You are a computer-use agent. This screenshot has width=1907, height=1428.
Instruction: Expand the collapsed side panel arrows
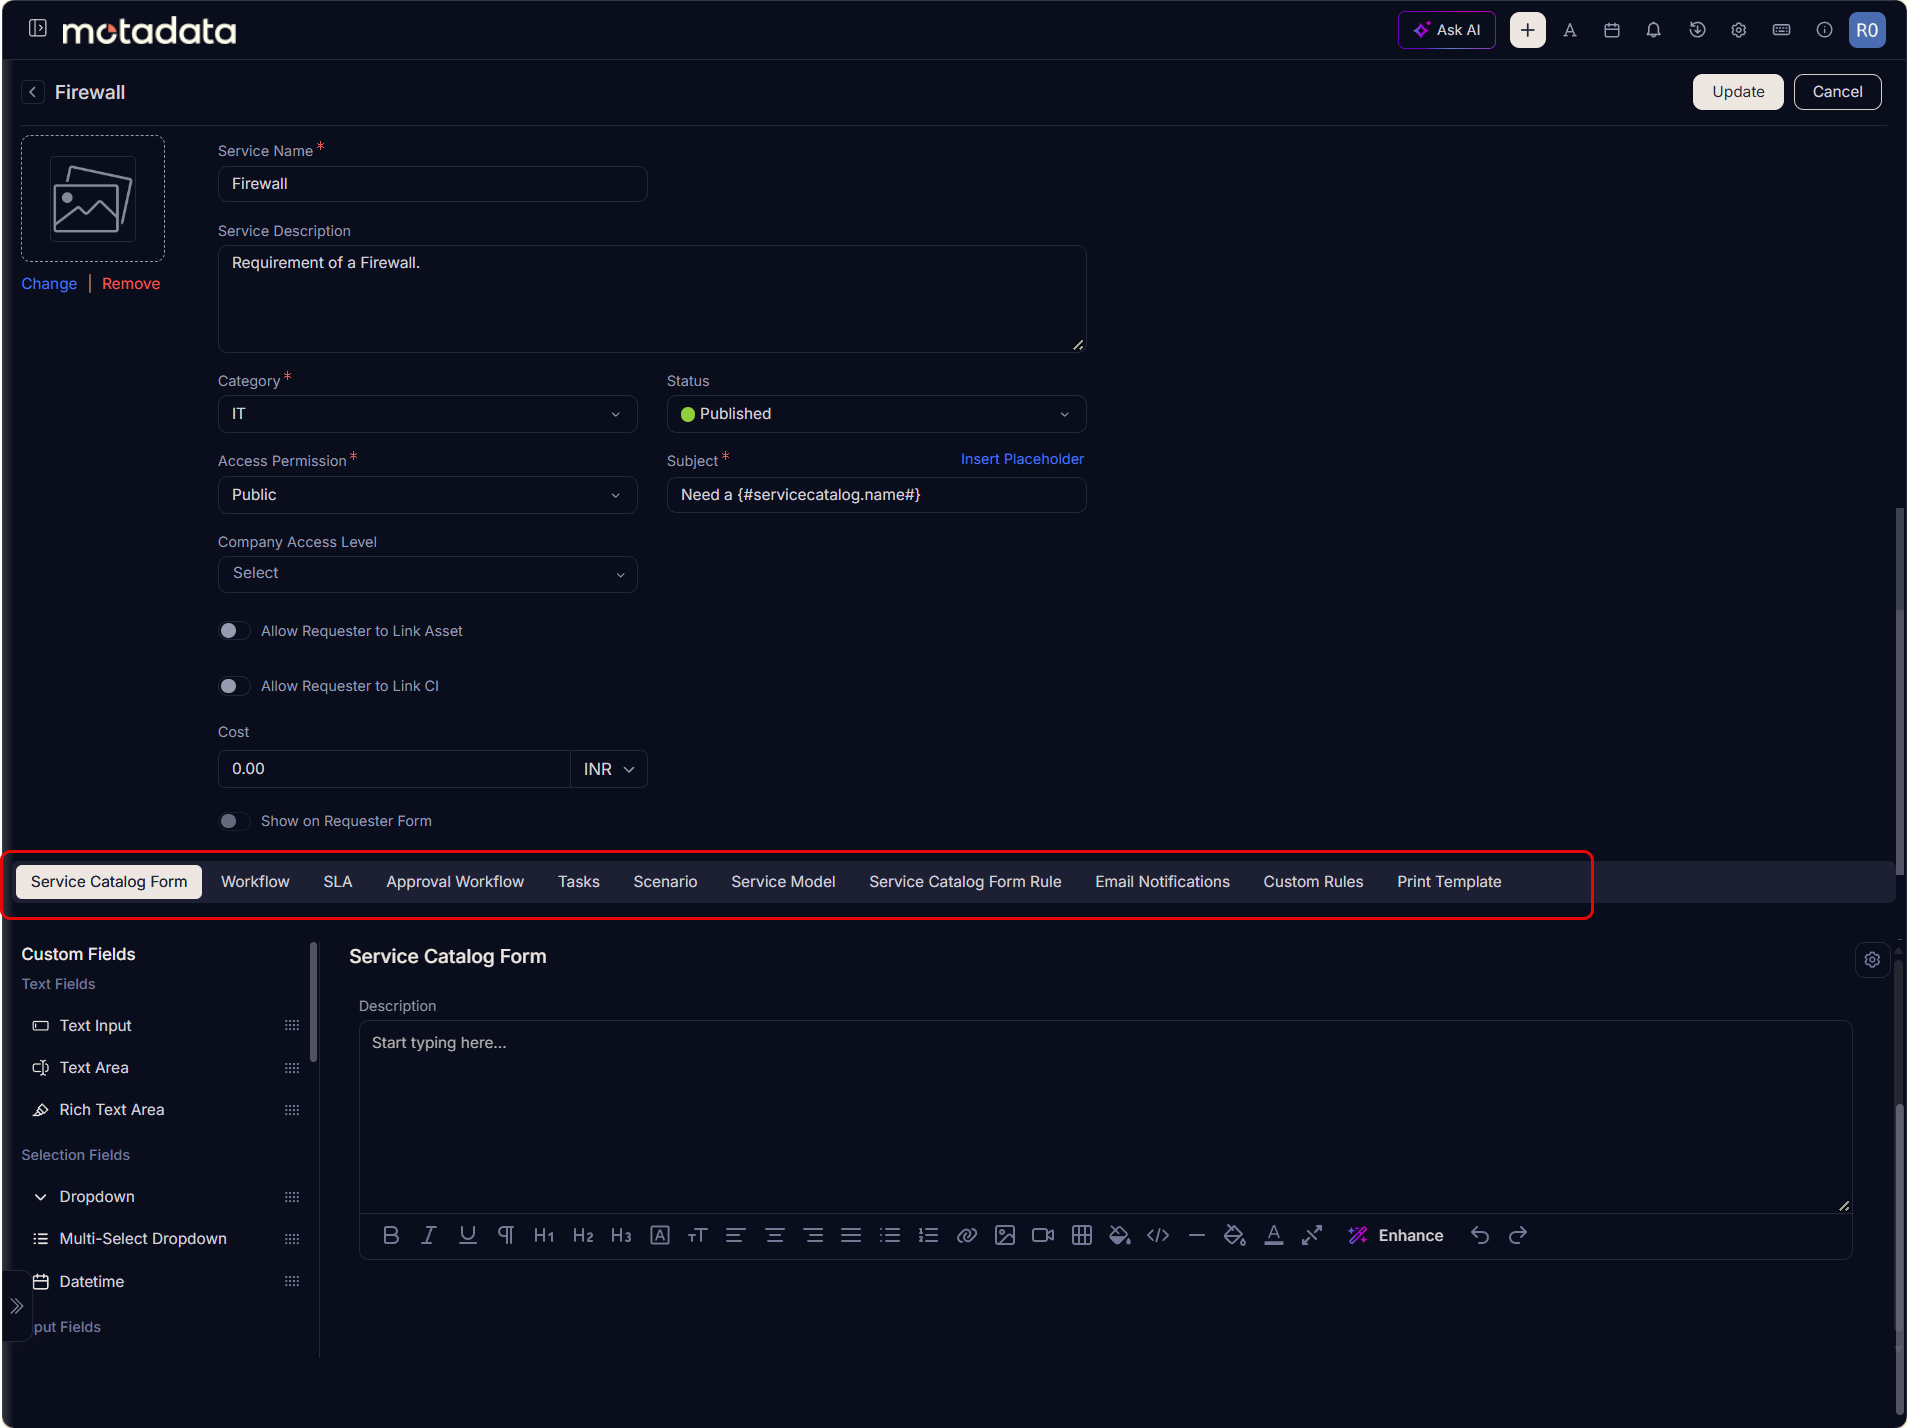[17, 1306]
